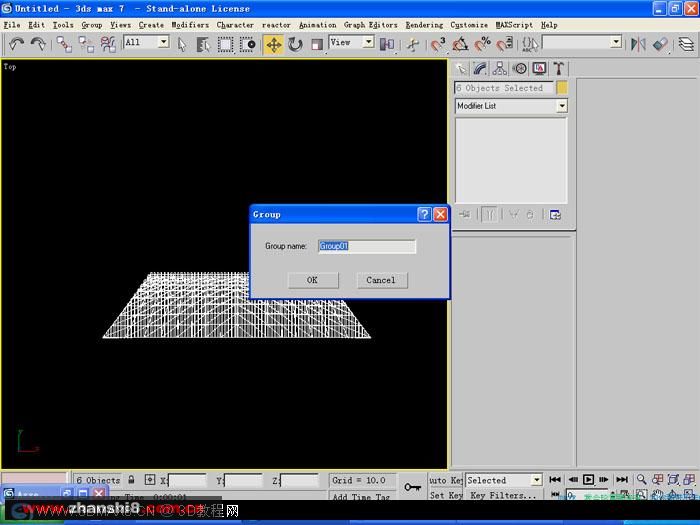Confirm group with OK button
700x525 pixels.
(x=312, y=280)
